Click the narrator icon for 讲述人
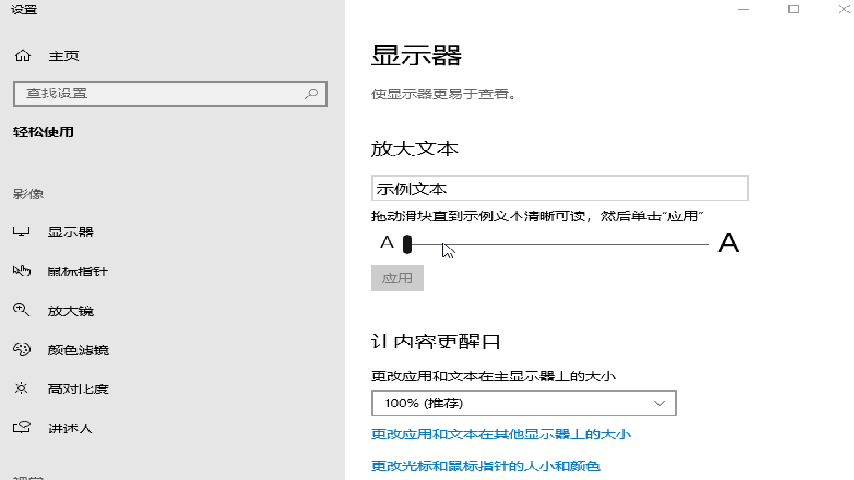The width and height of the screenshot is (854, 480). click(x=22, y=428)
